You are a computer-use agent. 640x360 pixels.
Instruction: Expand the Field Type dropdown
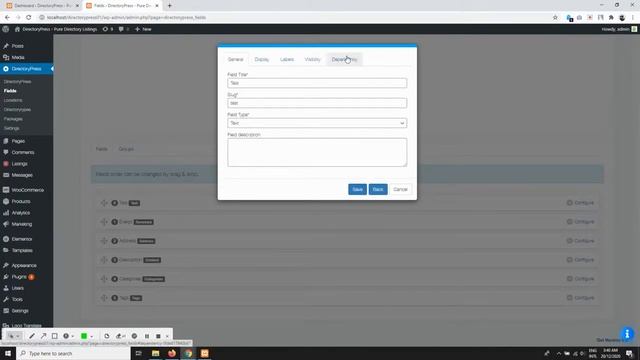(x=317, y=123)
